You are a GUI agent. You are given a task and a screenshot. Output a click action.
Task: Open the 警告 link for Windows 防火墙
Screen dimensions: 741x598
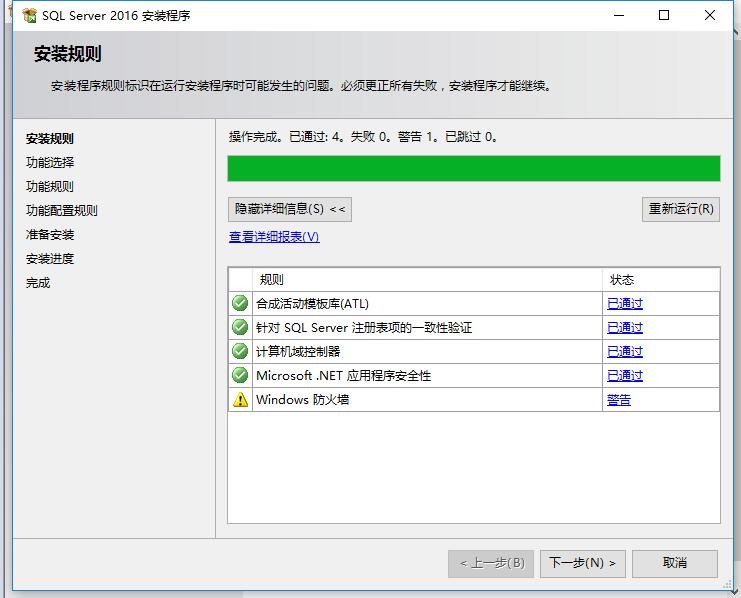[x=618, y=400]
